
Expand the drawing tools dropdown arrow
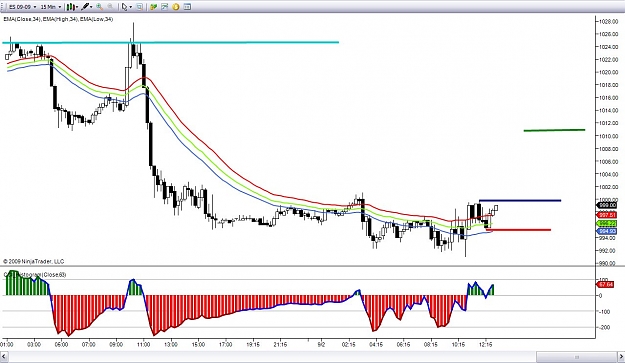91,7
